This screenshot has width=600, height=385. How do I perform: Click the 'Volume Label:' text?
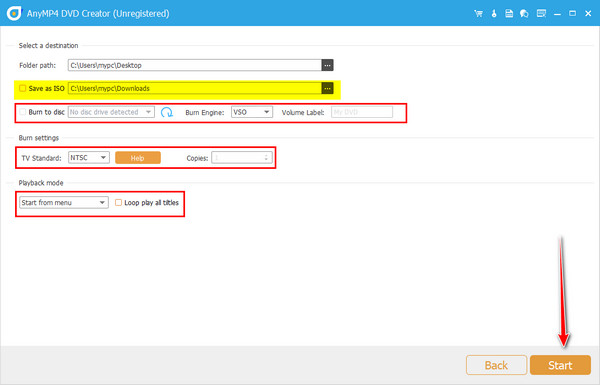303,113
